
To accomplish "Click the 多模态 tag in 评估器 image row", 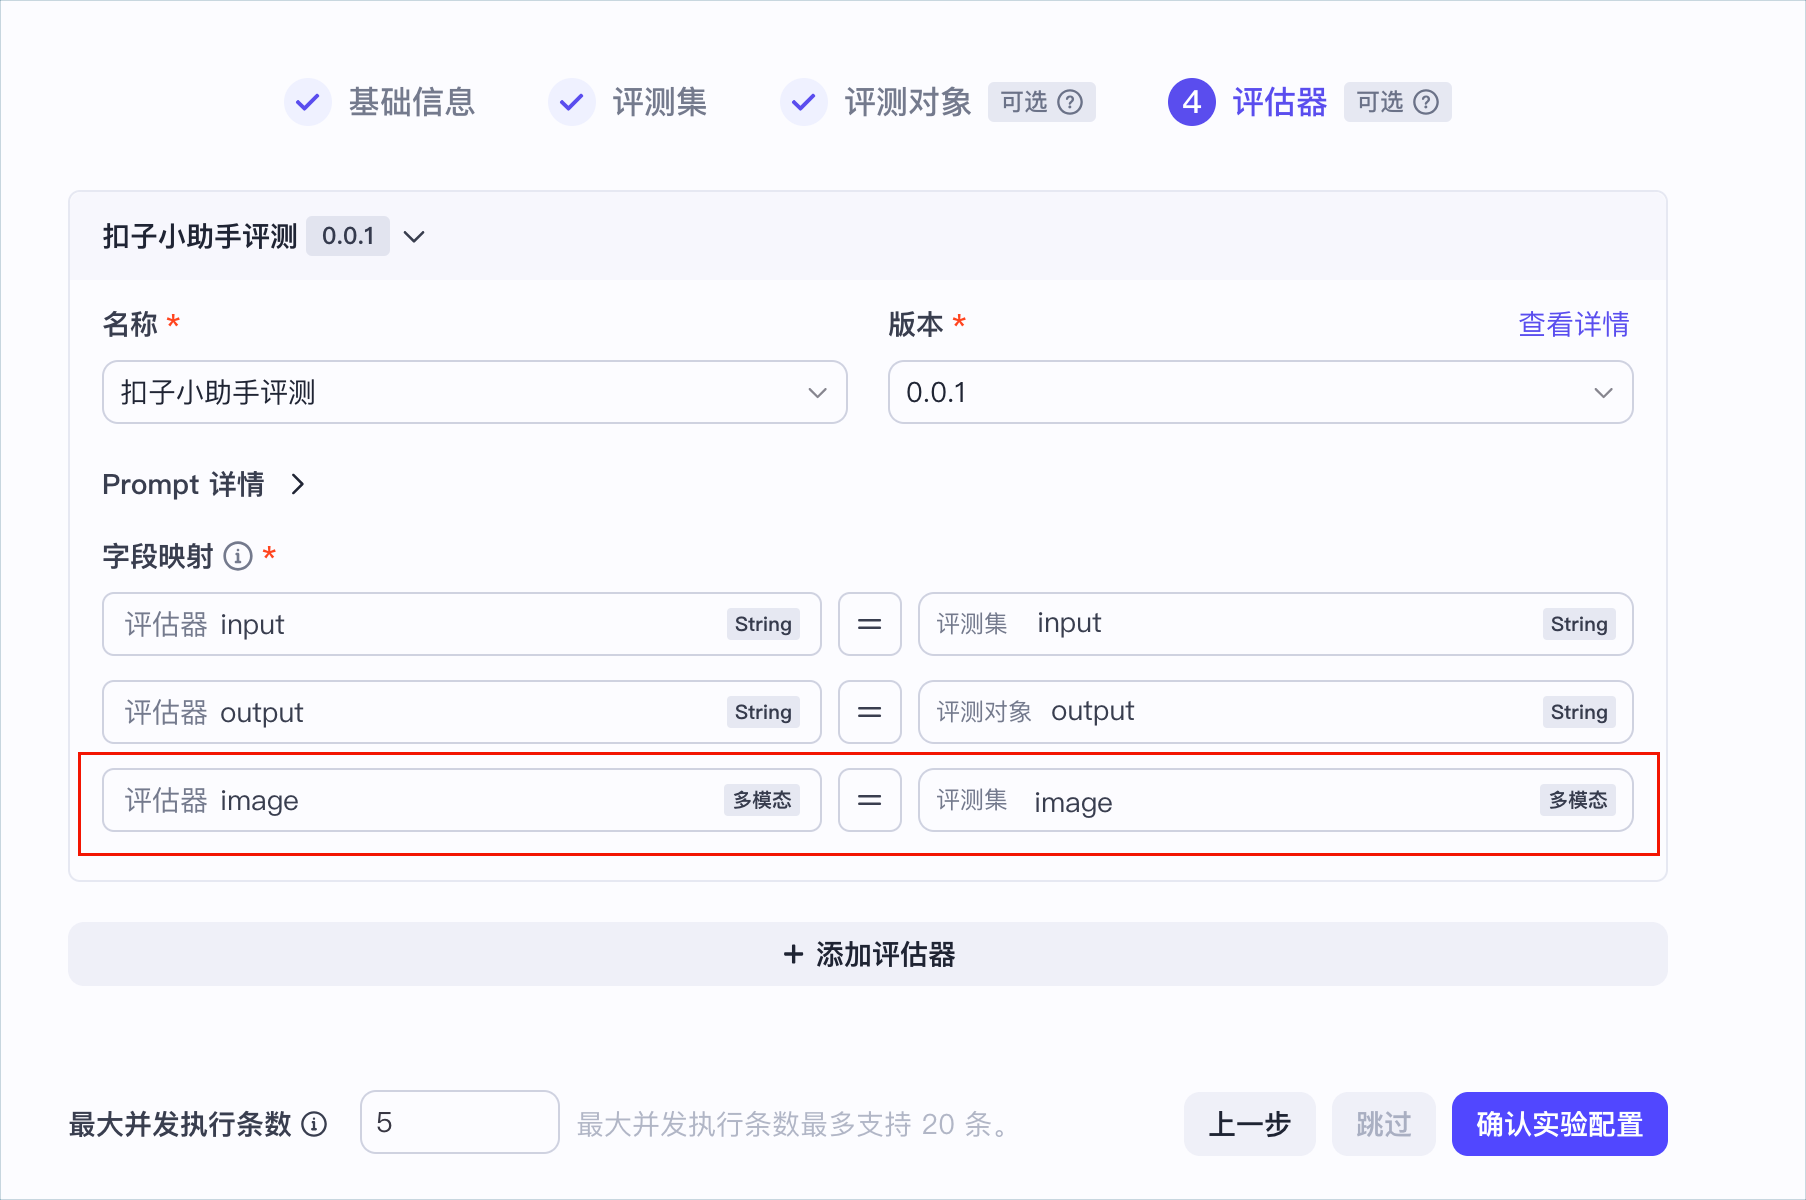I will pos(762,800).
